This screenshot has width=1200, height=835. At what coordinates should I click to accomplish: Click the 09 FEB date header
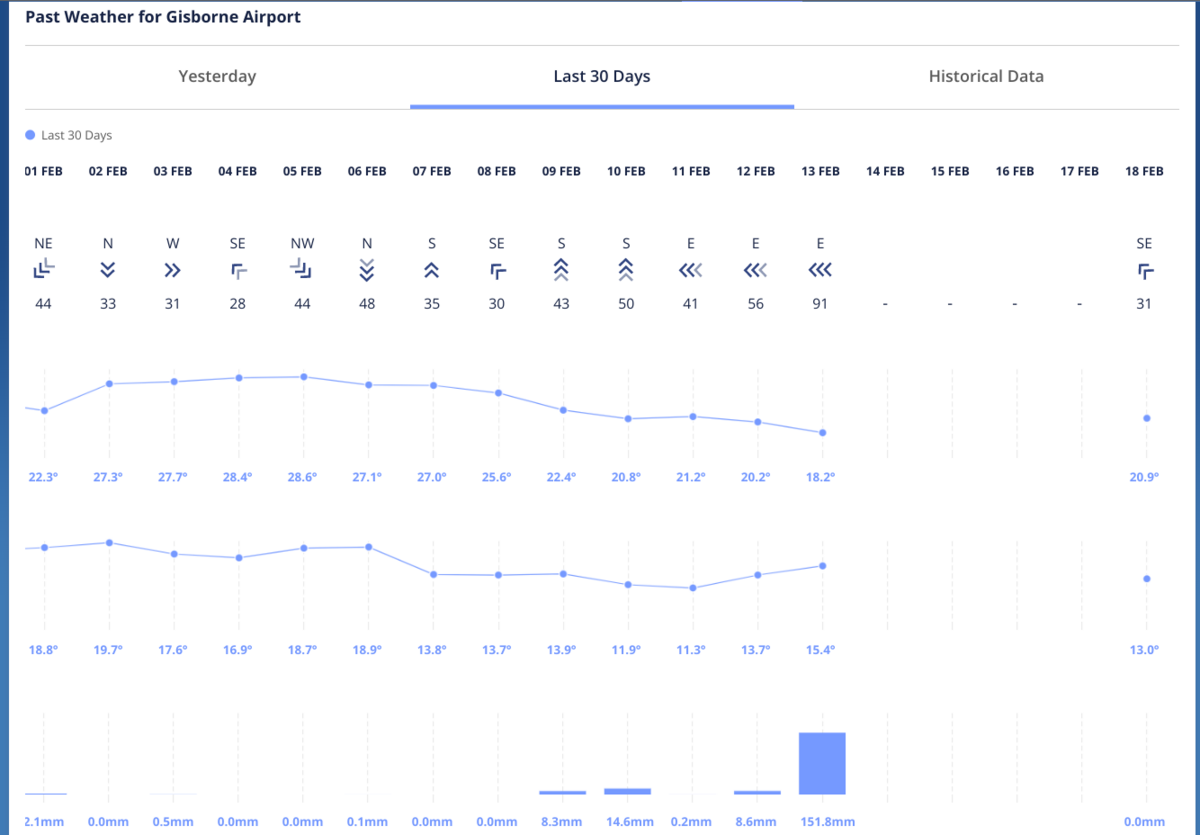click(561, 172)
